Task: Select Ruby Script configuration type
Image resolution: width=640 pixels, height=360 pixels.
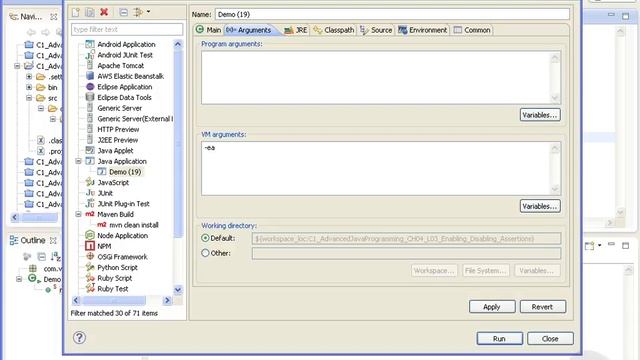Action: click(x=114, y=278)
